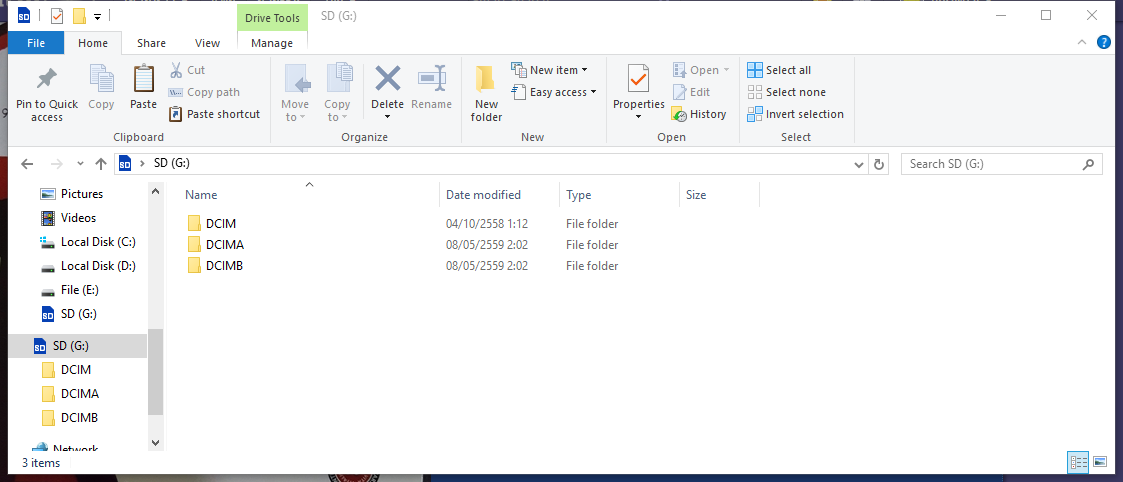Open Customize Quick Access Toolbar dropdown
The height and width of the screenshot is (482, 1123).
pyautogui.click(x=97, y=16)
